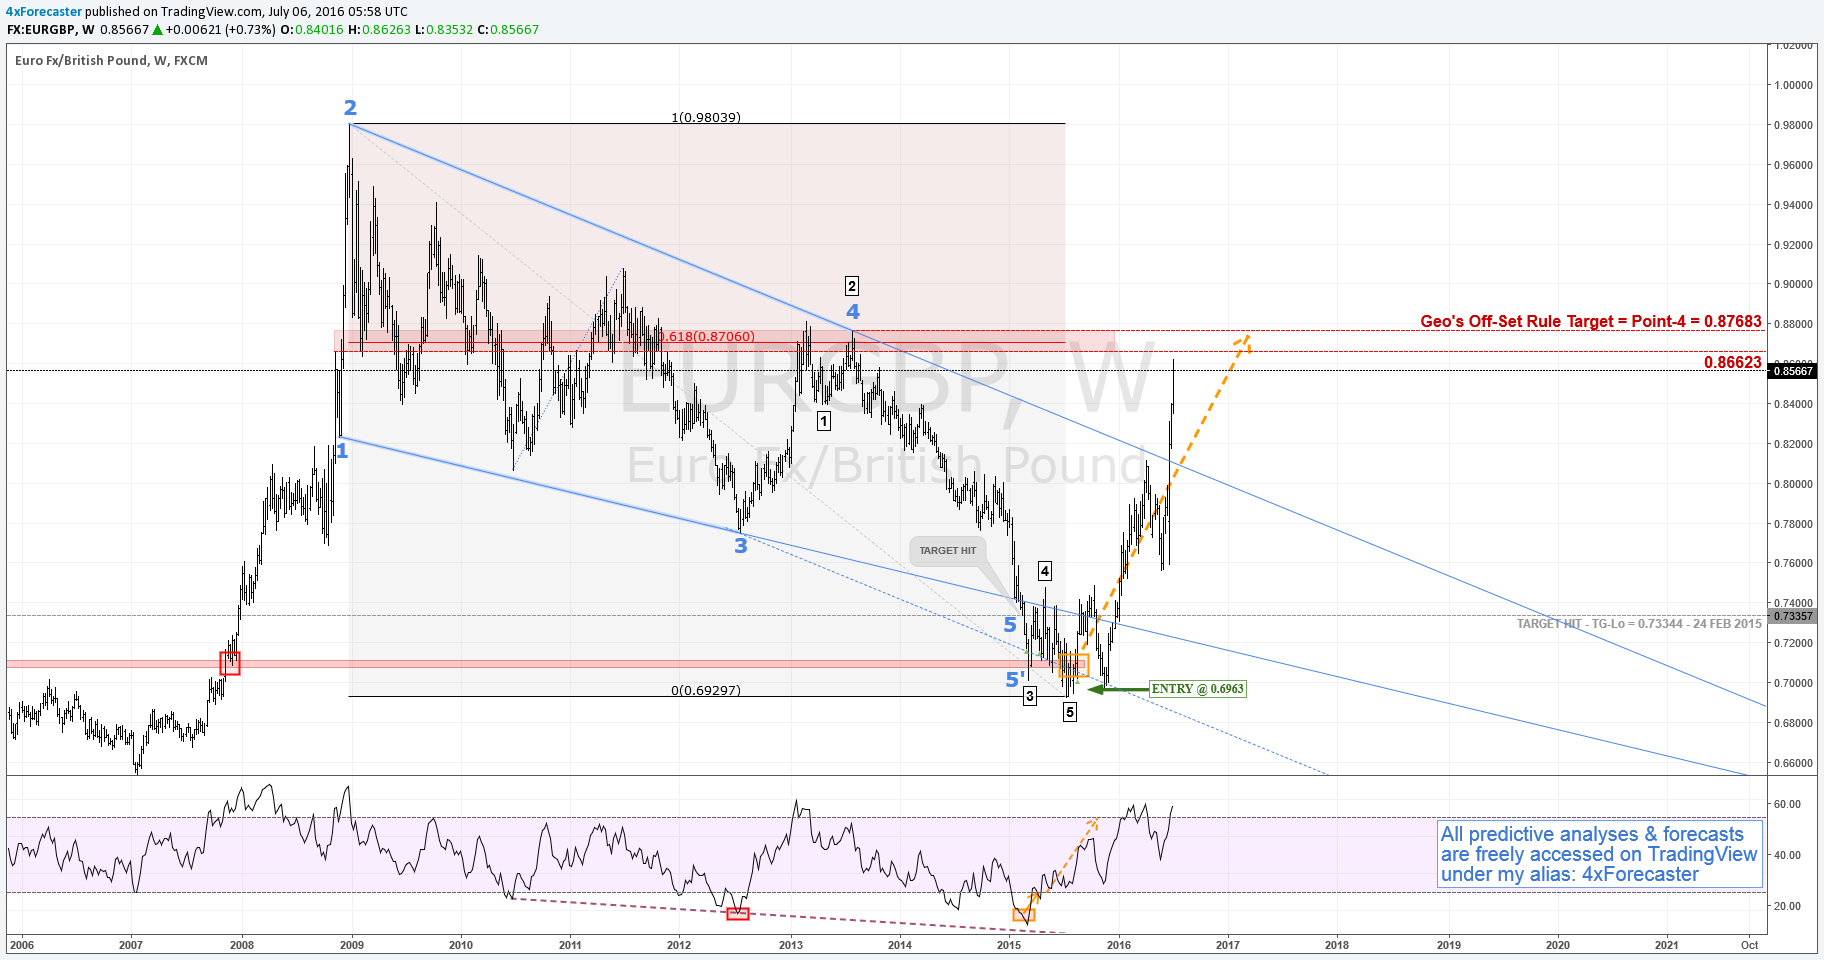Click boxed wave label 5 under entry arrow
The image size is (1824, 960).
1070,712
